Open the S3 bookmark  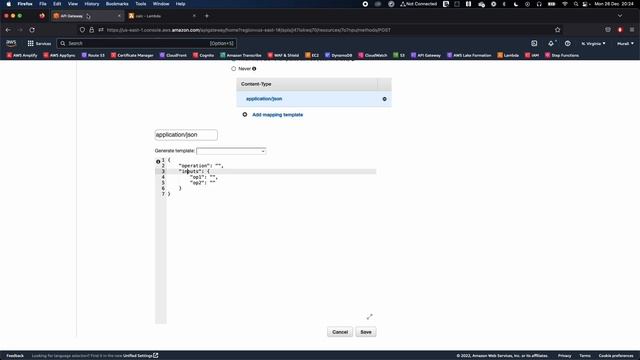tap(399, 55)
